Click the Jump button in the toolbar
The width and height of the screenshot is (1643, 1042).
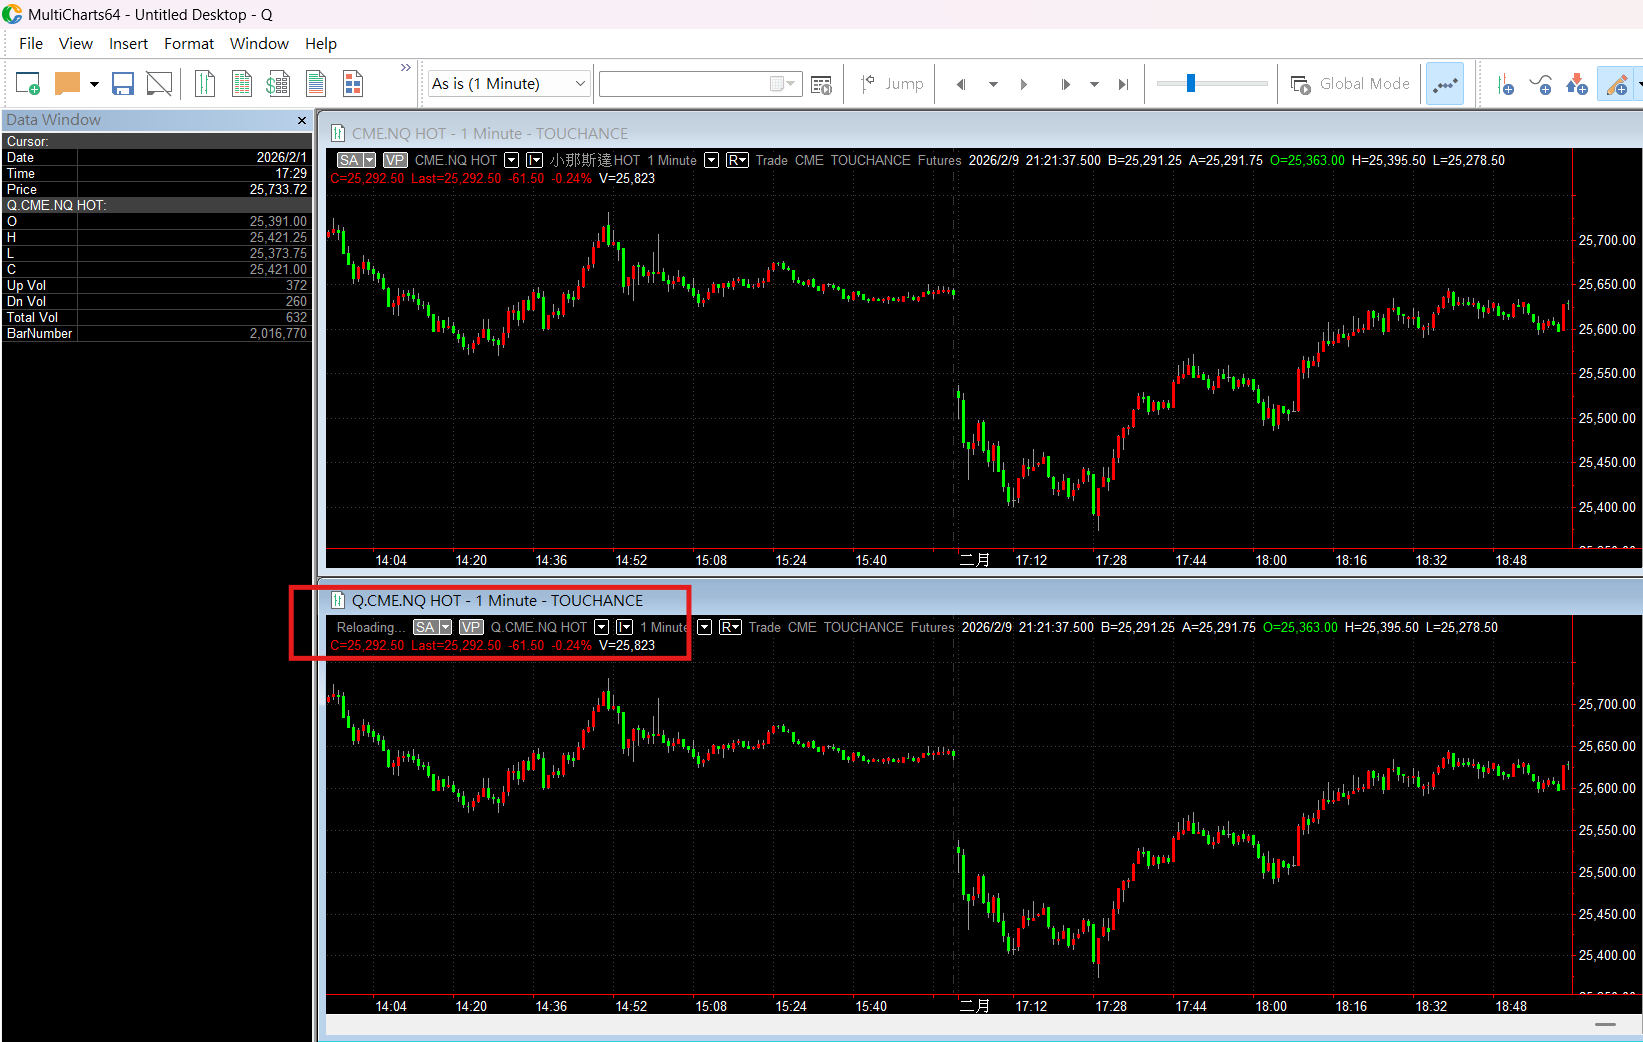tap(892, 84)
